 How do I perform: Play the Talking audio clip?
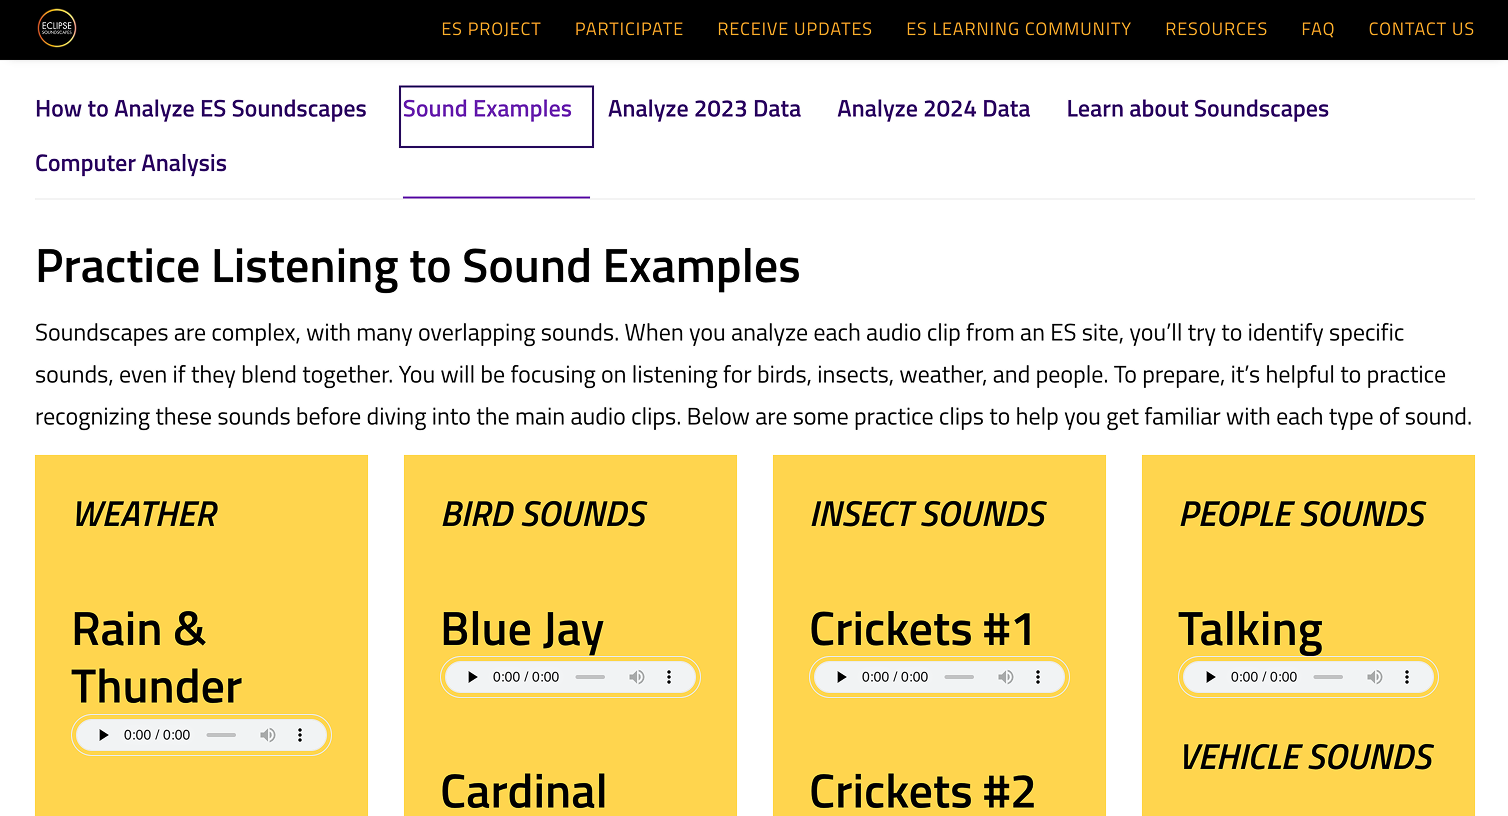pos(1211,677)
